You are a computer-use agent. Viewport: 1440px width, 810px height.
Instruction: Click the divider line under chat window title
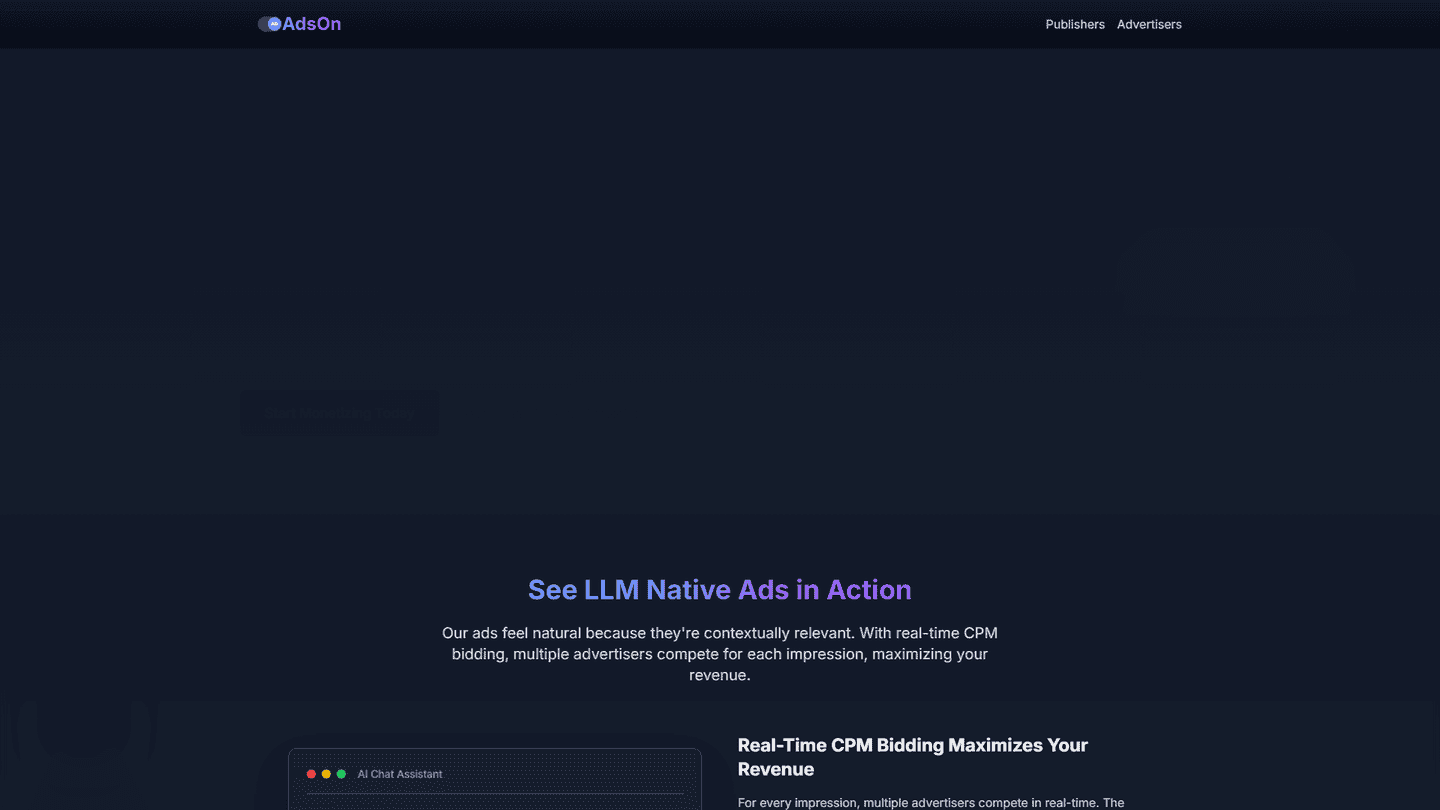click(495, 794)
